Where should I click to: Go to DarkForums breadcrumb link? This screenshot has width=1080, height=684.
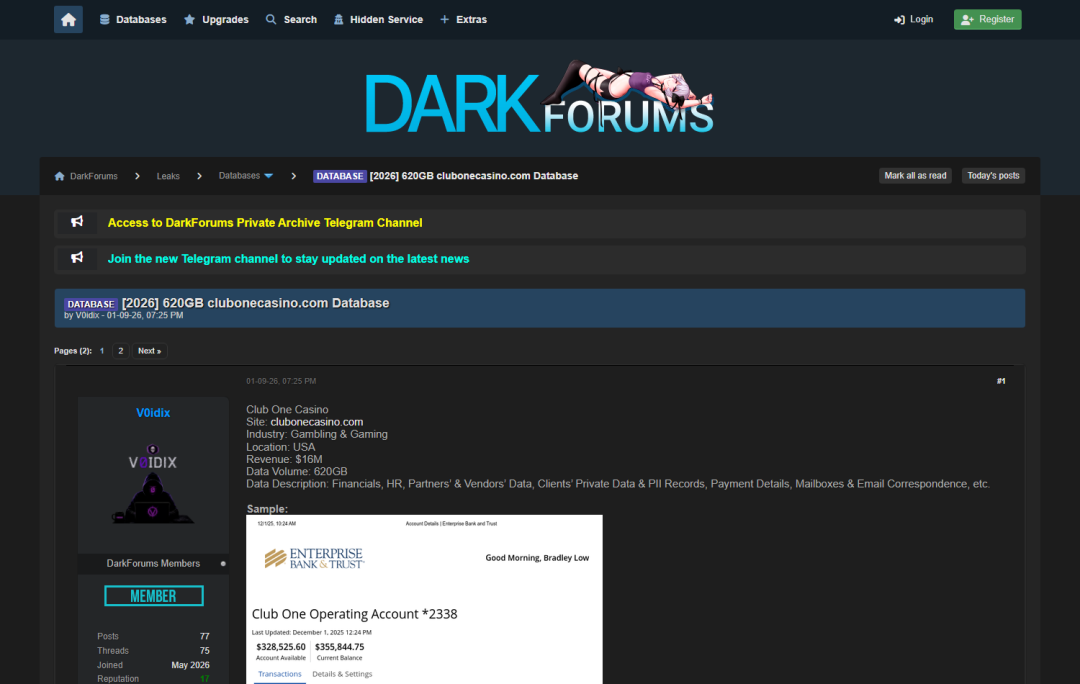(x=94, y=176)
